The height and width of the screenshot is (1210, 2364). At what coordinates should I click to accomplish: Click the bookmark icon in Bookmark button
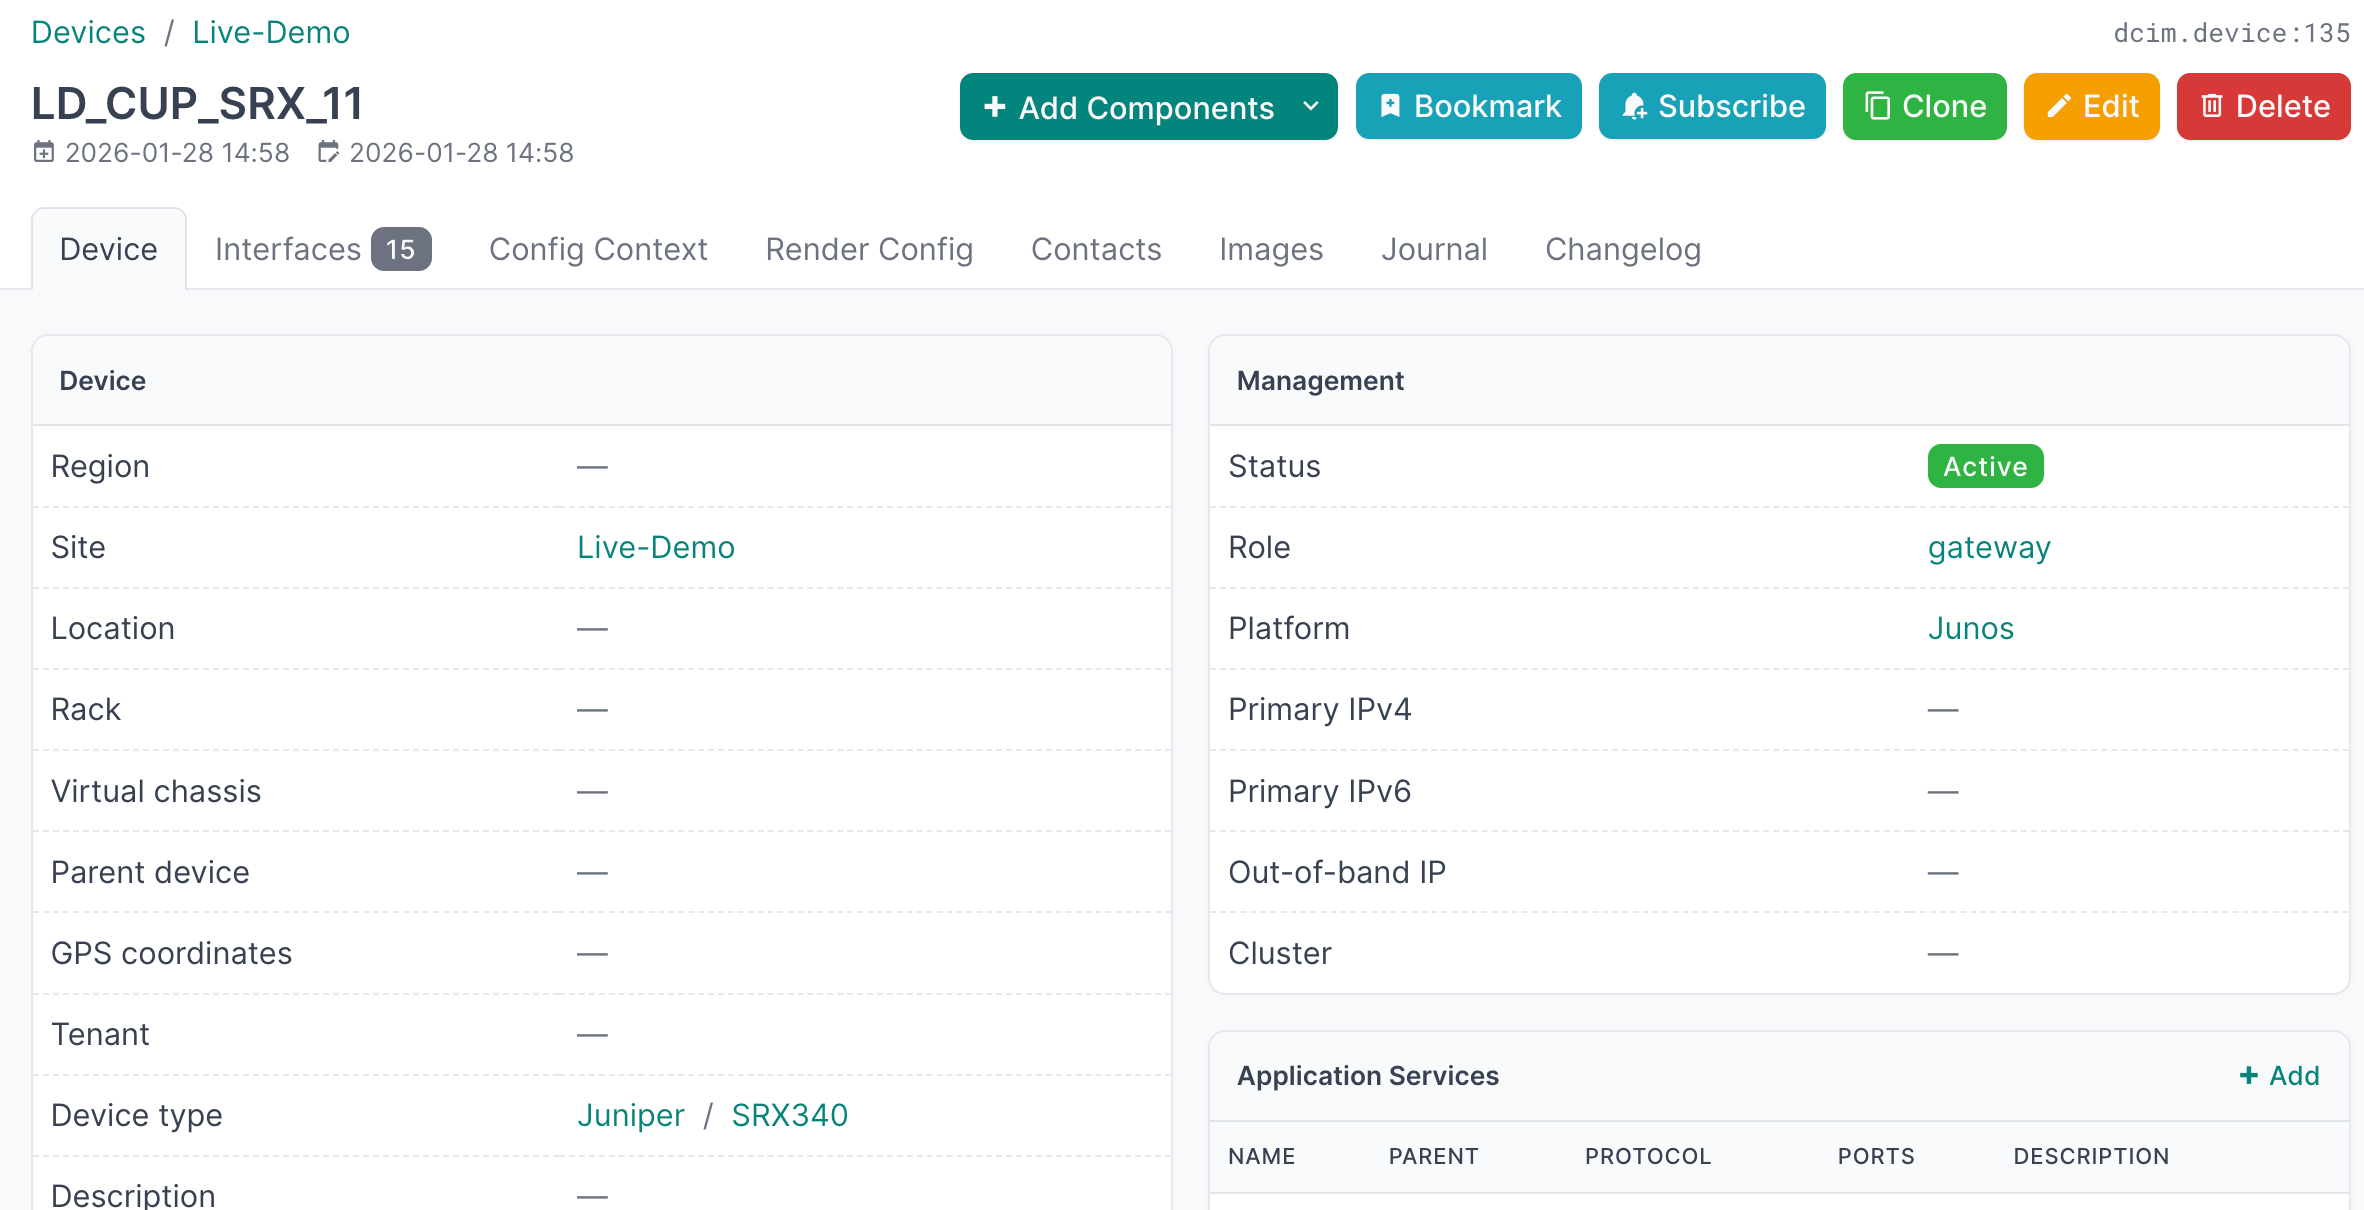pyautogui.click(x=1390, y=106)
